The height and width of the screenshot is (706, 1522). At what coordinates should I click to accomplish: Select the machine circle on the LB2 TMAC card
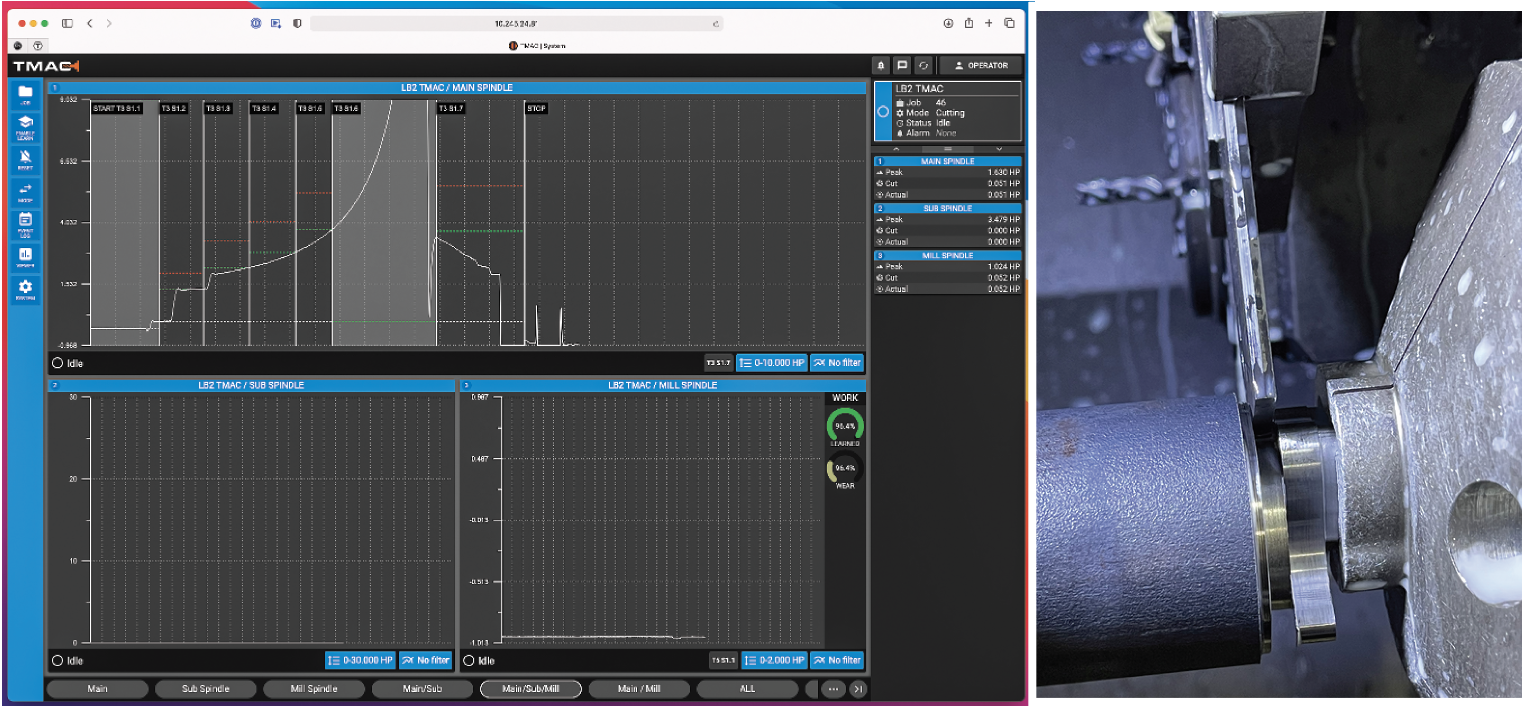884,112
